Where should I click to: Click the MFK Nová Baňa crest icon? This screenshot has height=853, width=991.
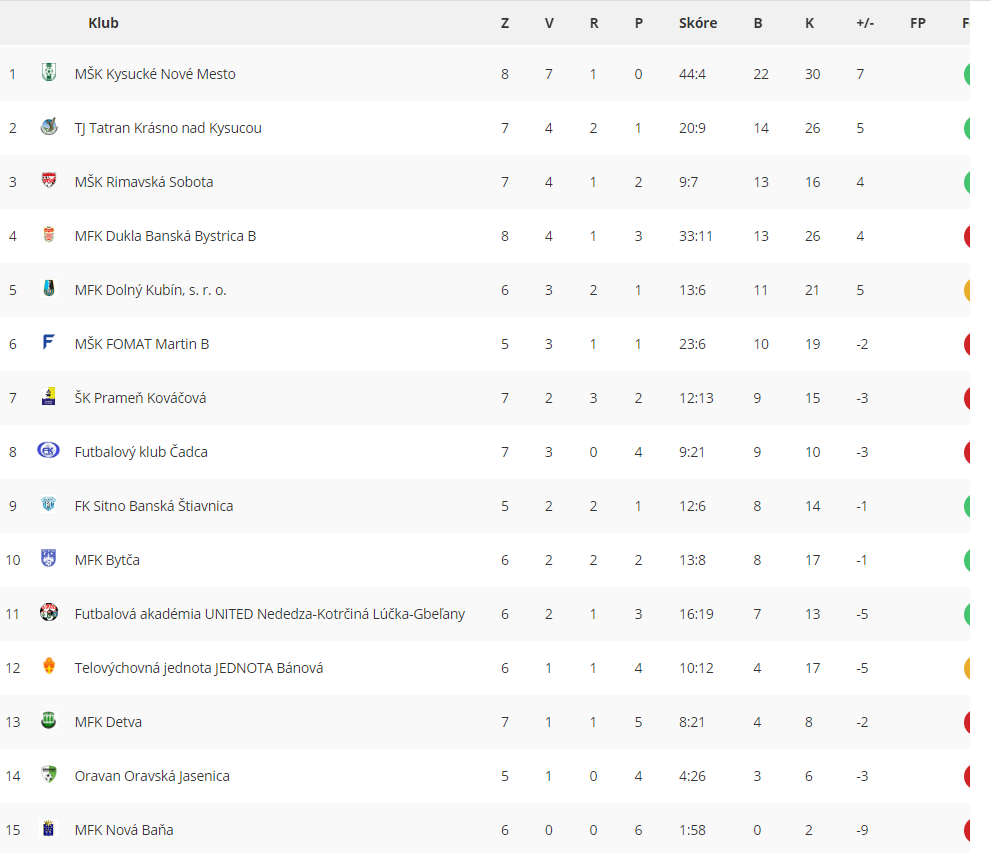(49, 828)
